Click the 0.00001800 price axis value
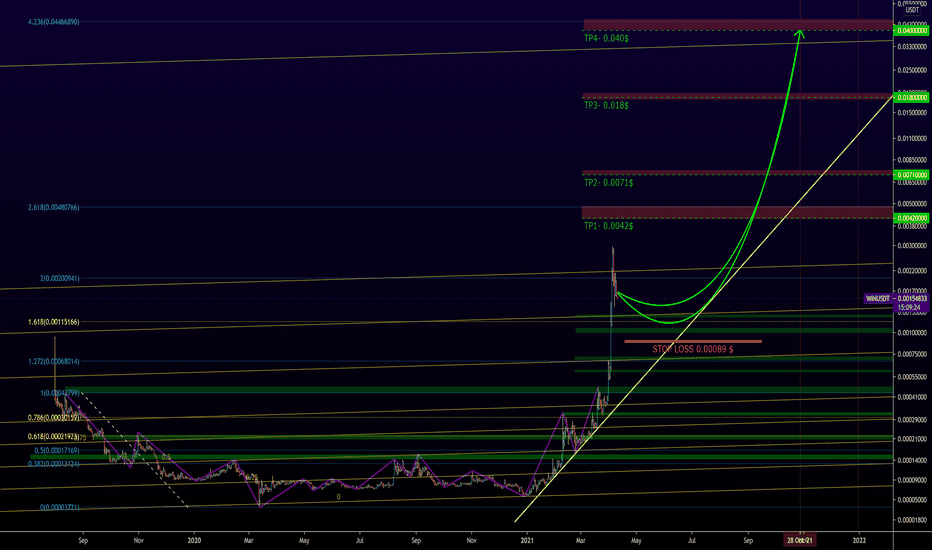 click(x=912, y=520)
